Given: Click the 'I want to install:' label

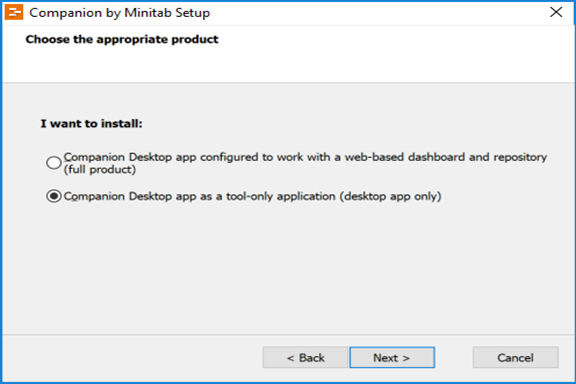Looking at the screenshot, I should click(91, 123).
